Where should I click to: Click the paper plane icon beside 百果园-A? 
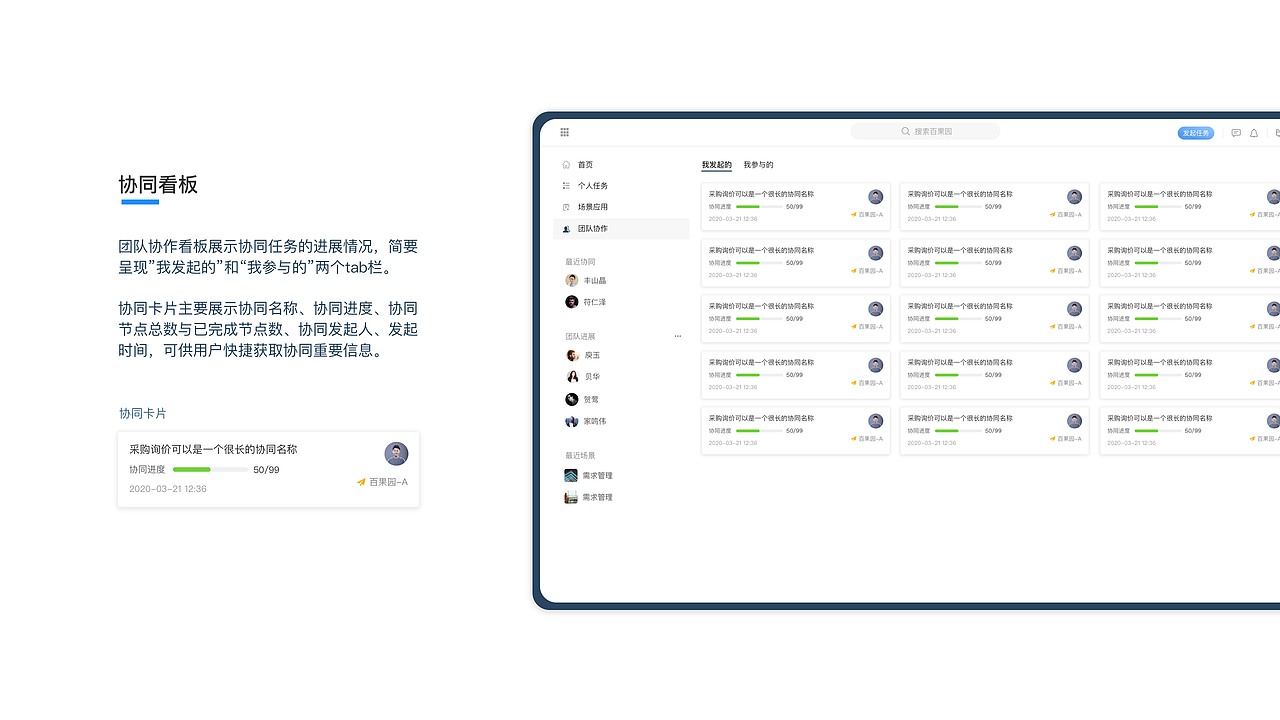[x=361, y=482]
